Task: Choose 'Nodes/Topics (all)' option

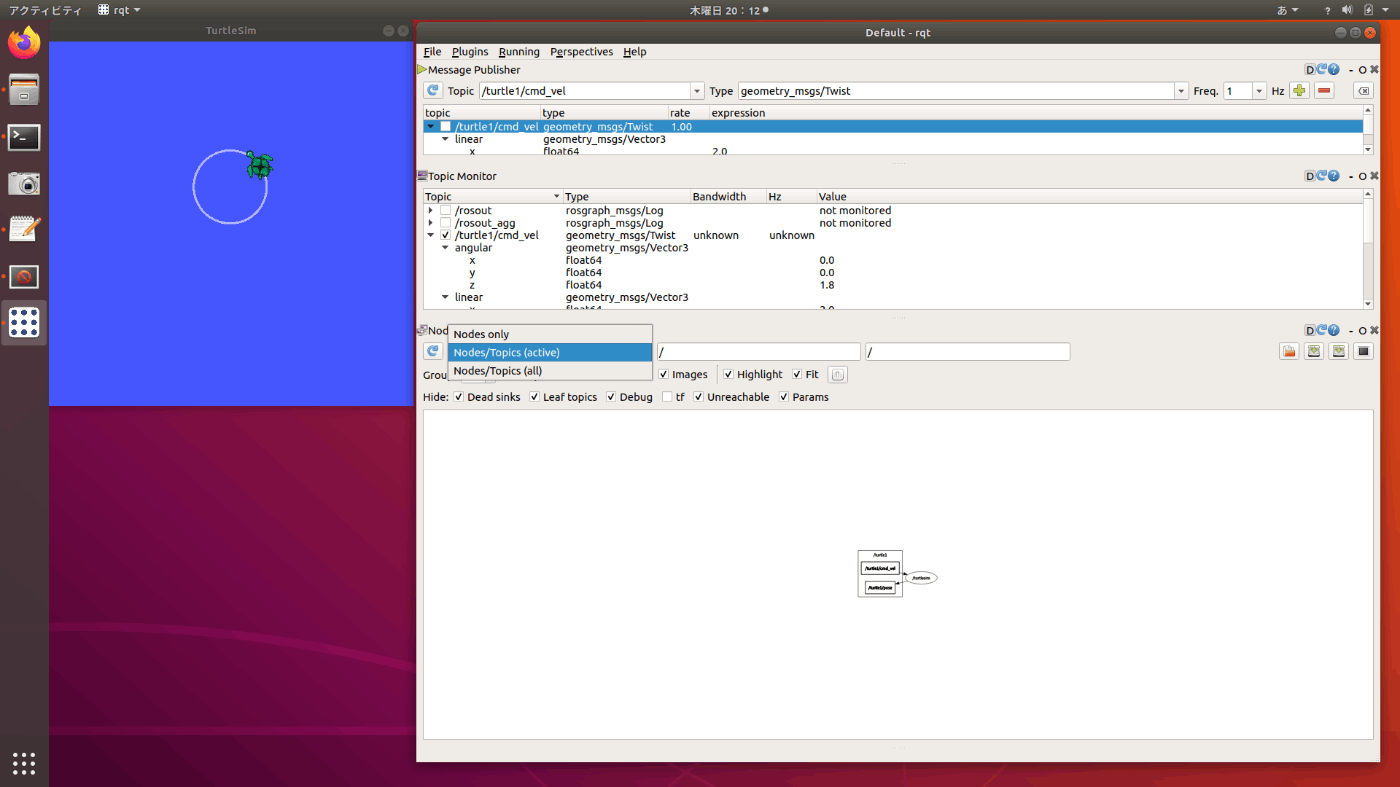Action: pyautogui.click(x=550, y=371)
